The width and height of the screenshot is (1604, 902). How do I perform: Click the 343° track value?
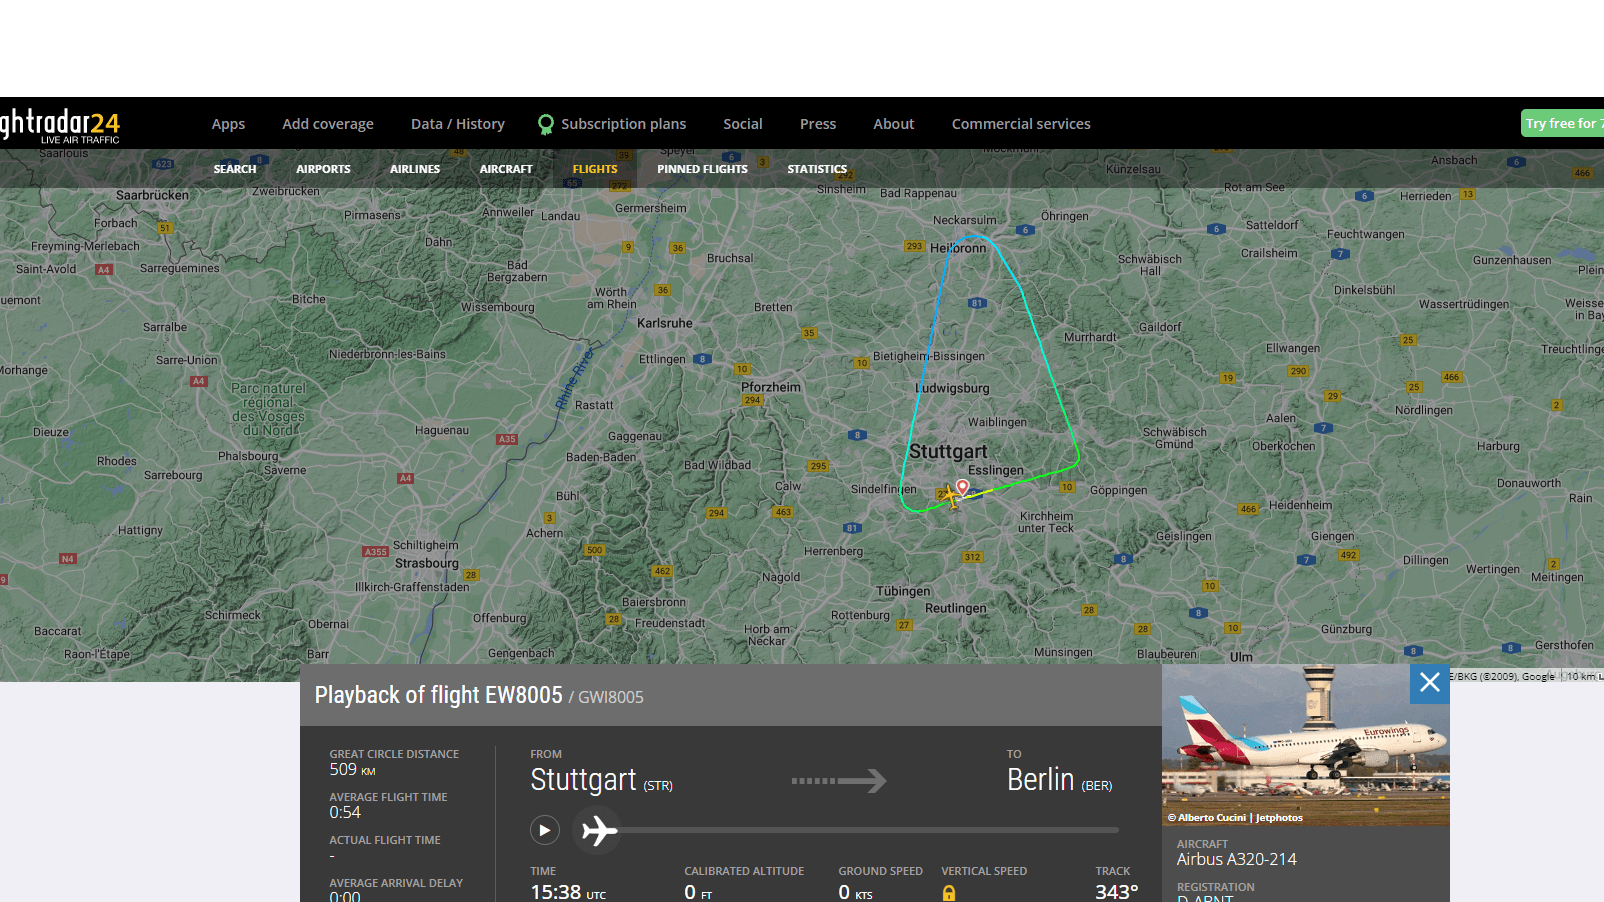(x=1116, y=892)
